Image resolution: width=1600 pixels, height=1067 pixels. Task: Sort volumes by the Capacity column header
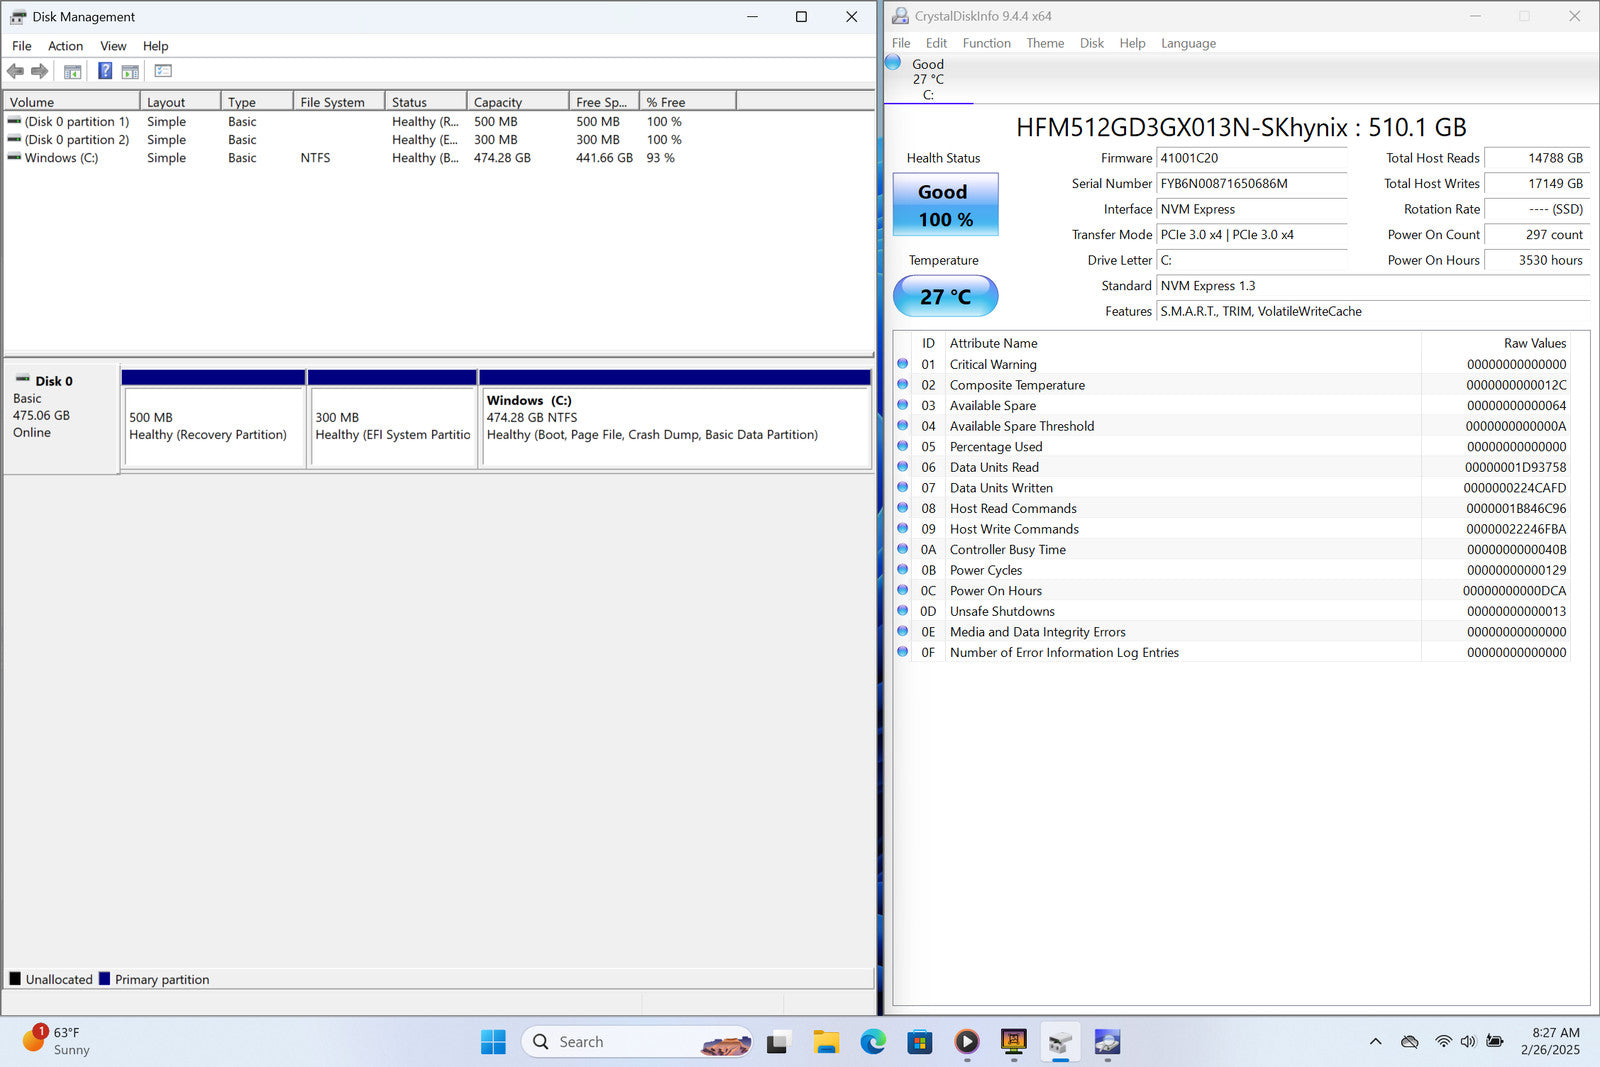[517, 102]
